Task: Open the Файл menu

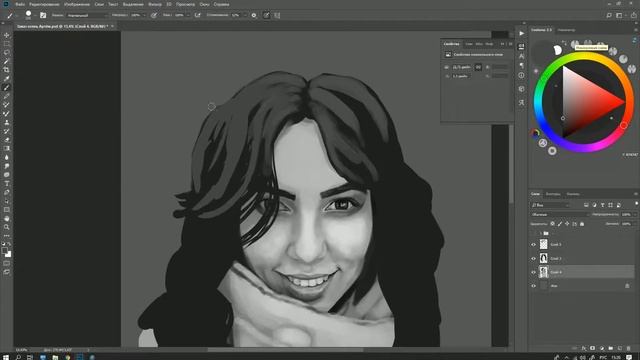Action: (x=20, y=4)
